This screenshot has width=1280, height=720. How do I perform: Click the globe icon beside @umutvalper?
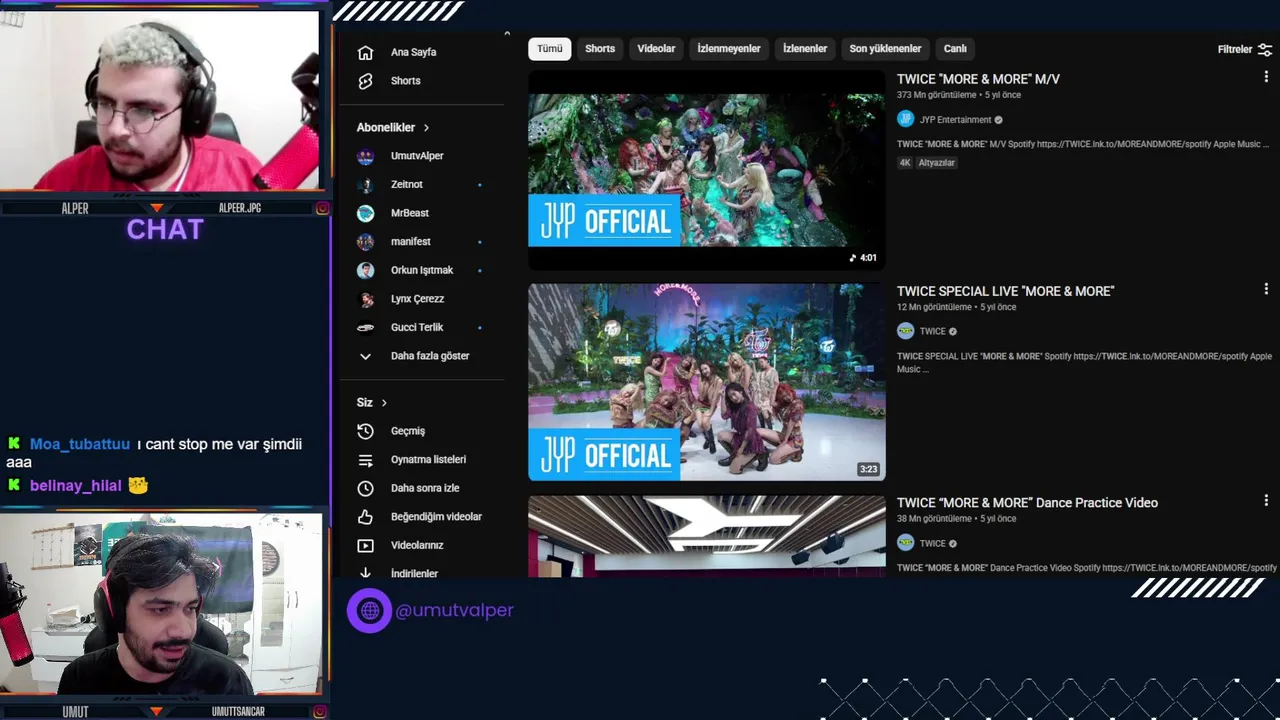370,610
